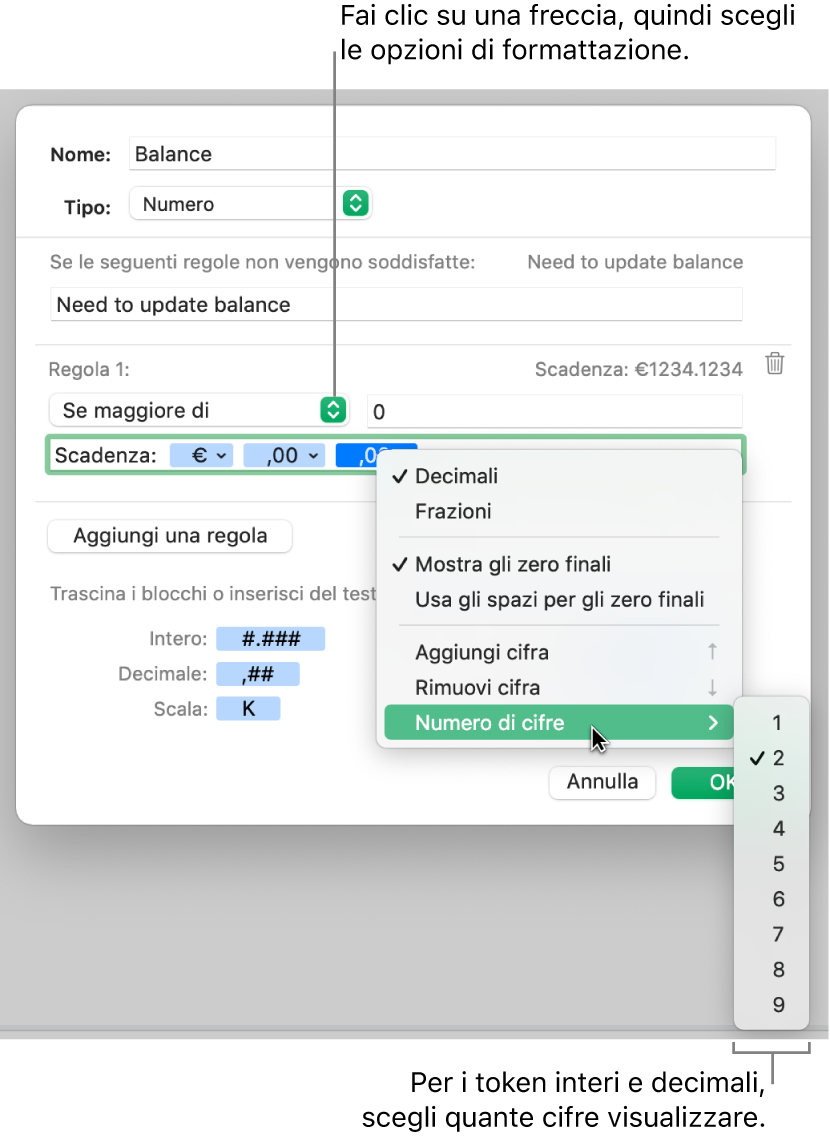Viewport: 830px width, 1143px height.
Task: Open the euro currency token arrow
Action: [222, 456]
